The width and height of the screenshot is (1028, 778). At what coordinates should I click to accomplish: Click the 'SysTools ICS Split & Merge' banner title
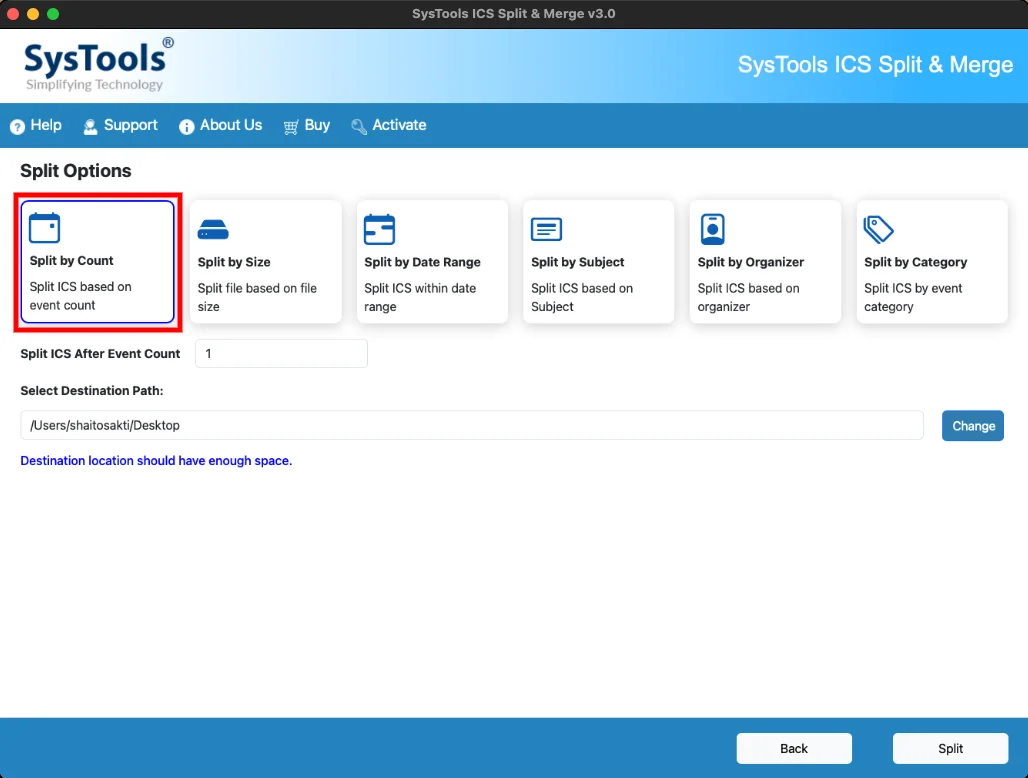point(875,65)
